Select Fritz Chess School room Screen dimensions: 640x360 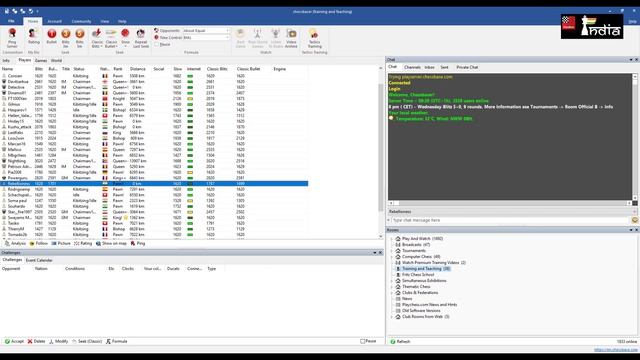(x=418, y=275)
